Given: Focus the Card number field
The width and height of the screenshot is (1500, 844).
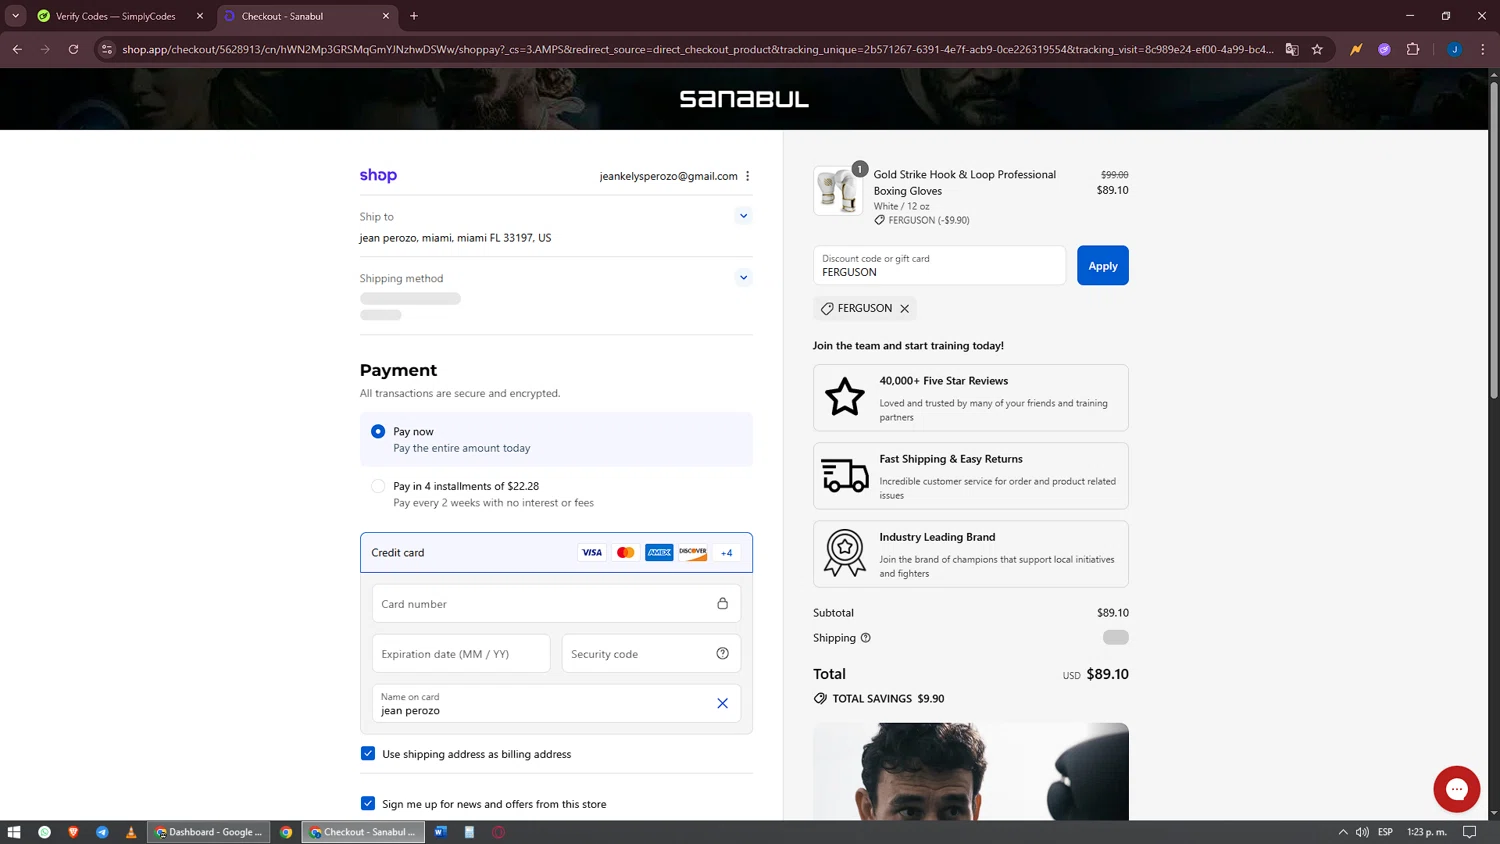Looking at the screenshot, I should (556, 604).
